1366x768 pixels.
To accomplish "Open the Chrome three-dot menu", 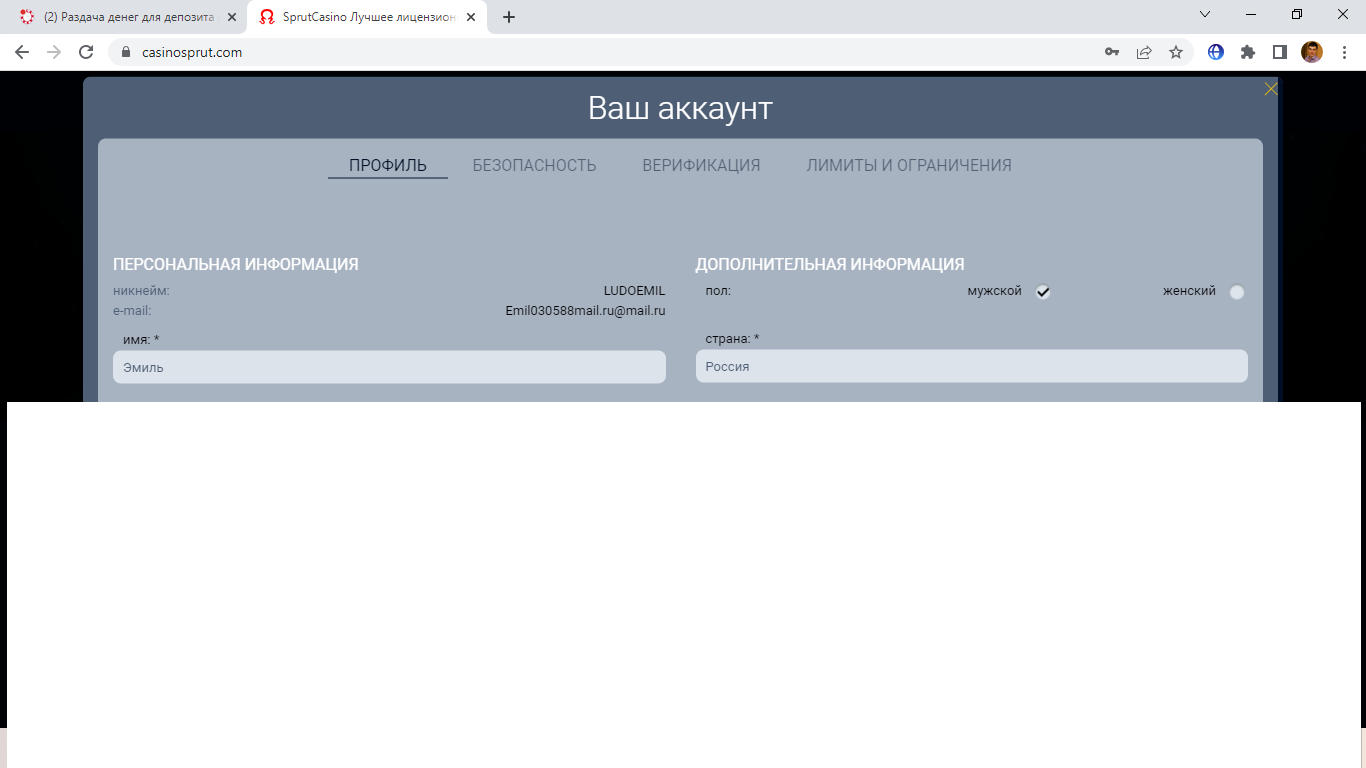I will coord(1345,52).
